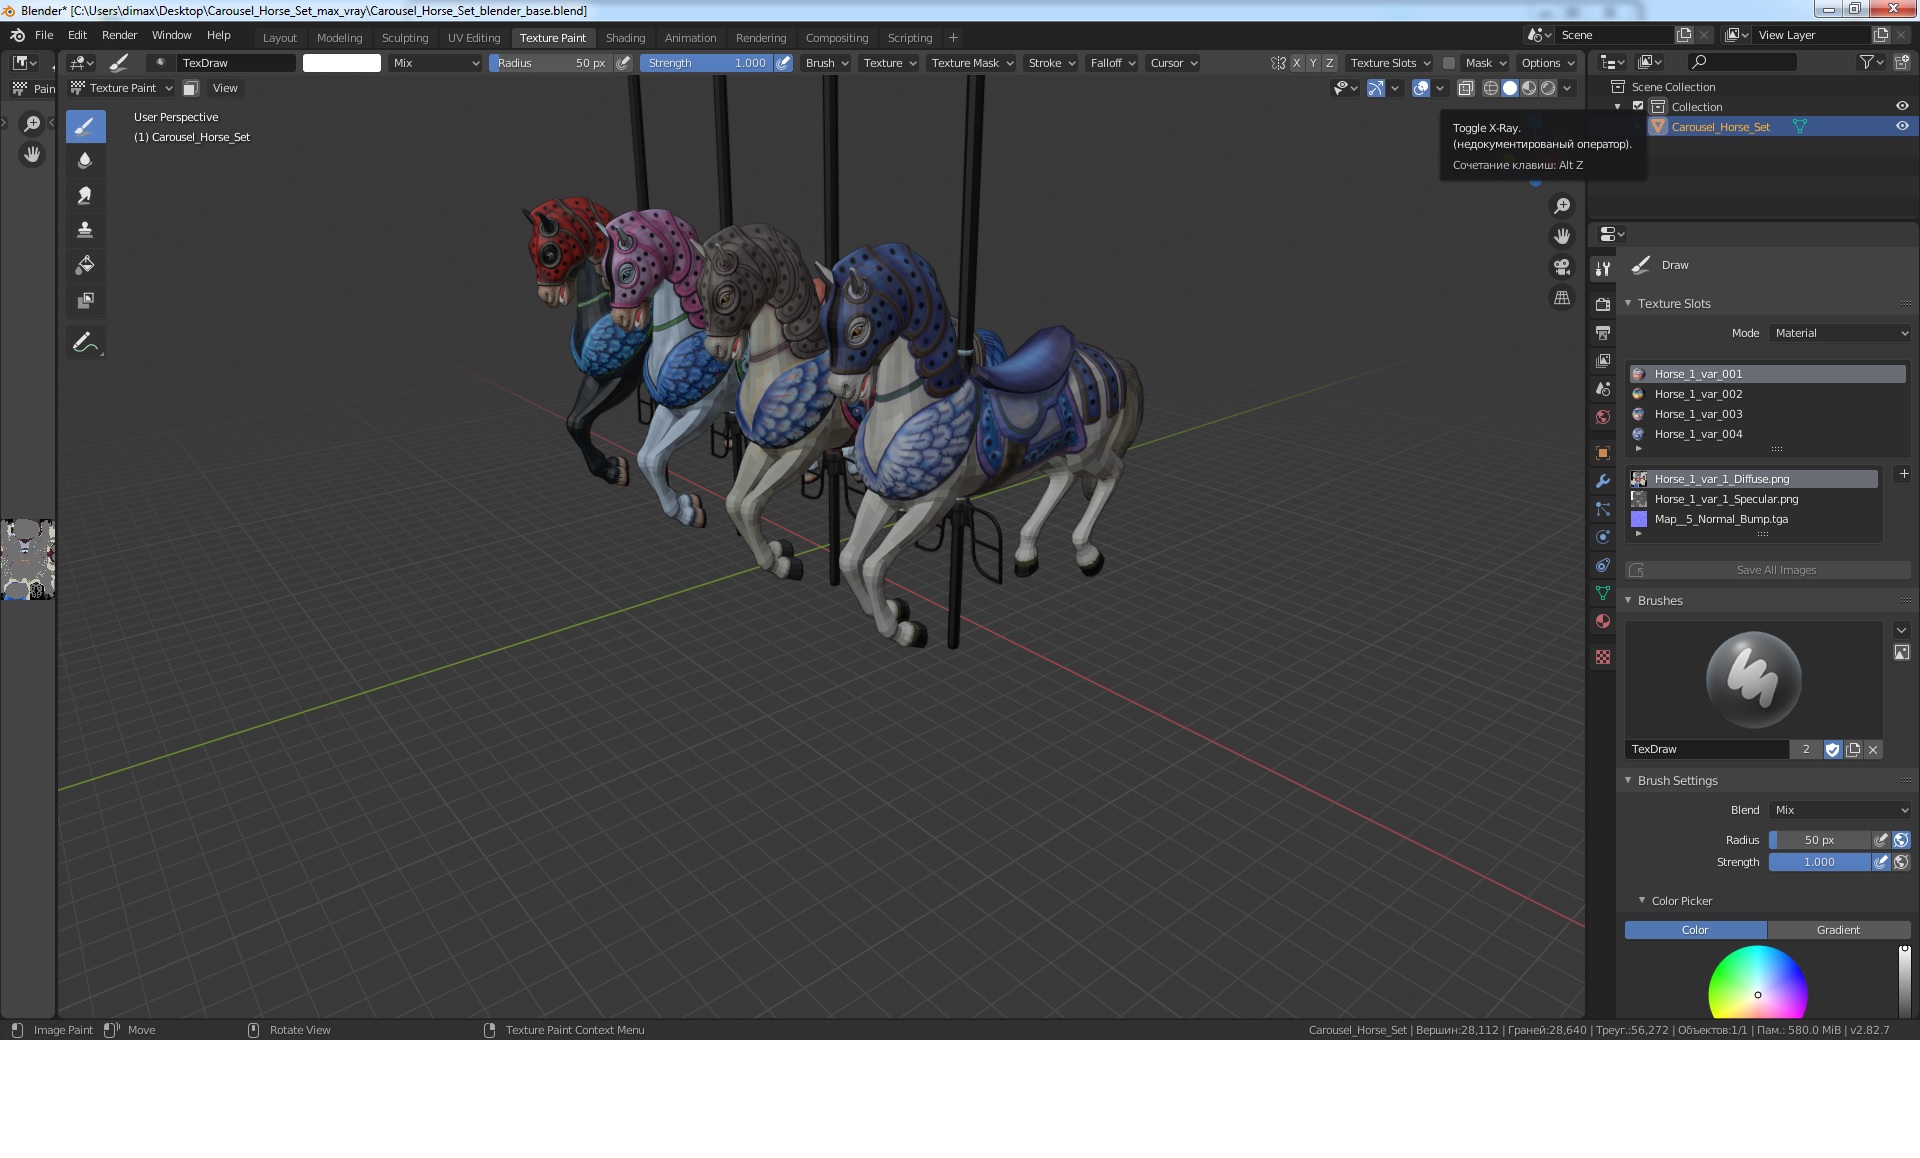Image resolution: width=1920 pixels, height=1158 pixels.
Task: Switch to Rendered viewport shading
Action: coord(1548,88)
